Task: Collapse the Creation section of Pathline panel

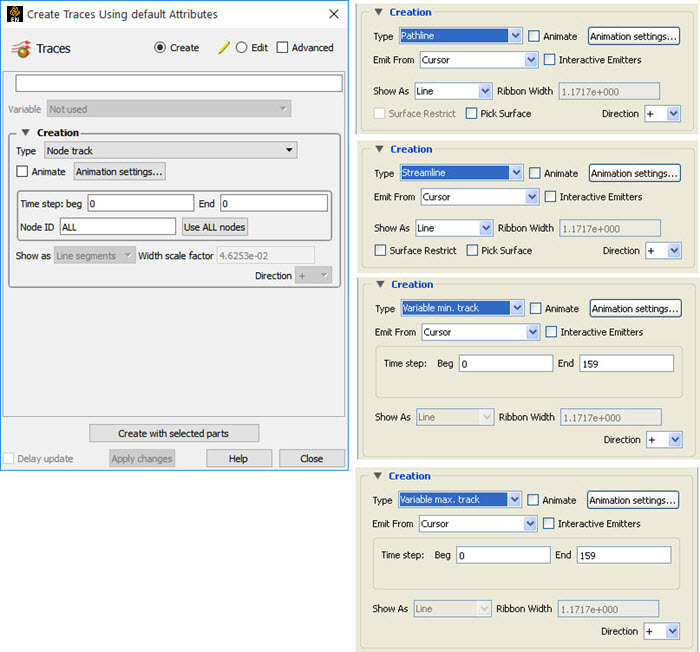Action: click(x=379, y=12)
